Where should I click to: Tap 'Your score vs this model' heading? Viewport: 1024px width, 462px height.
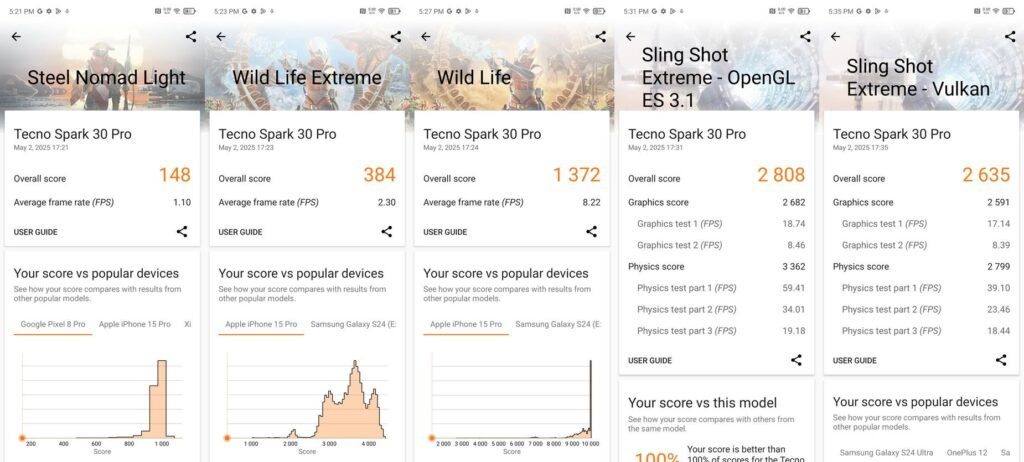(x=702, y=403)
